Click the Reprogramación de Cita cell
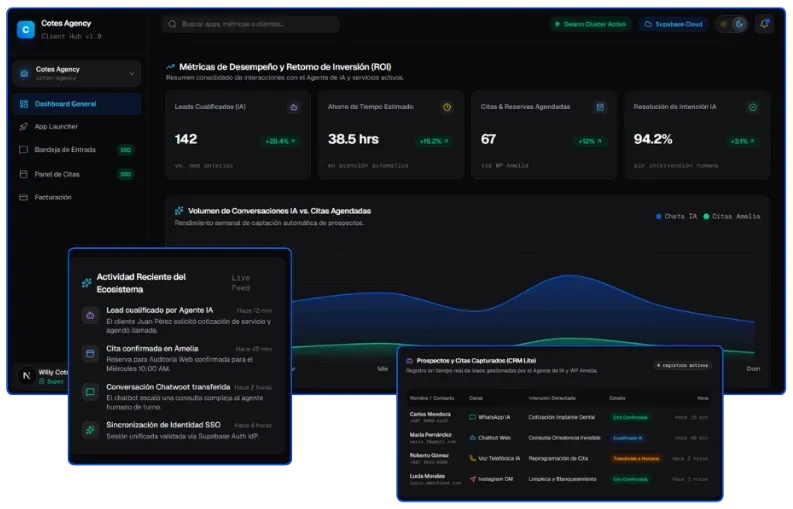793x509 pixels. click(558, 458)
